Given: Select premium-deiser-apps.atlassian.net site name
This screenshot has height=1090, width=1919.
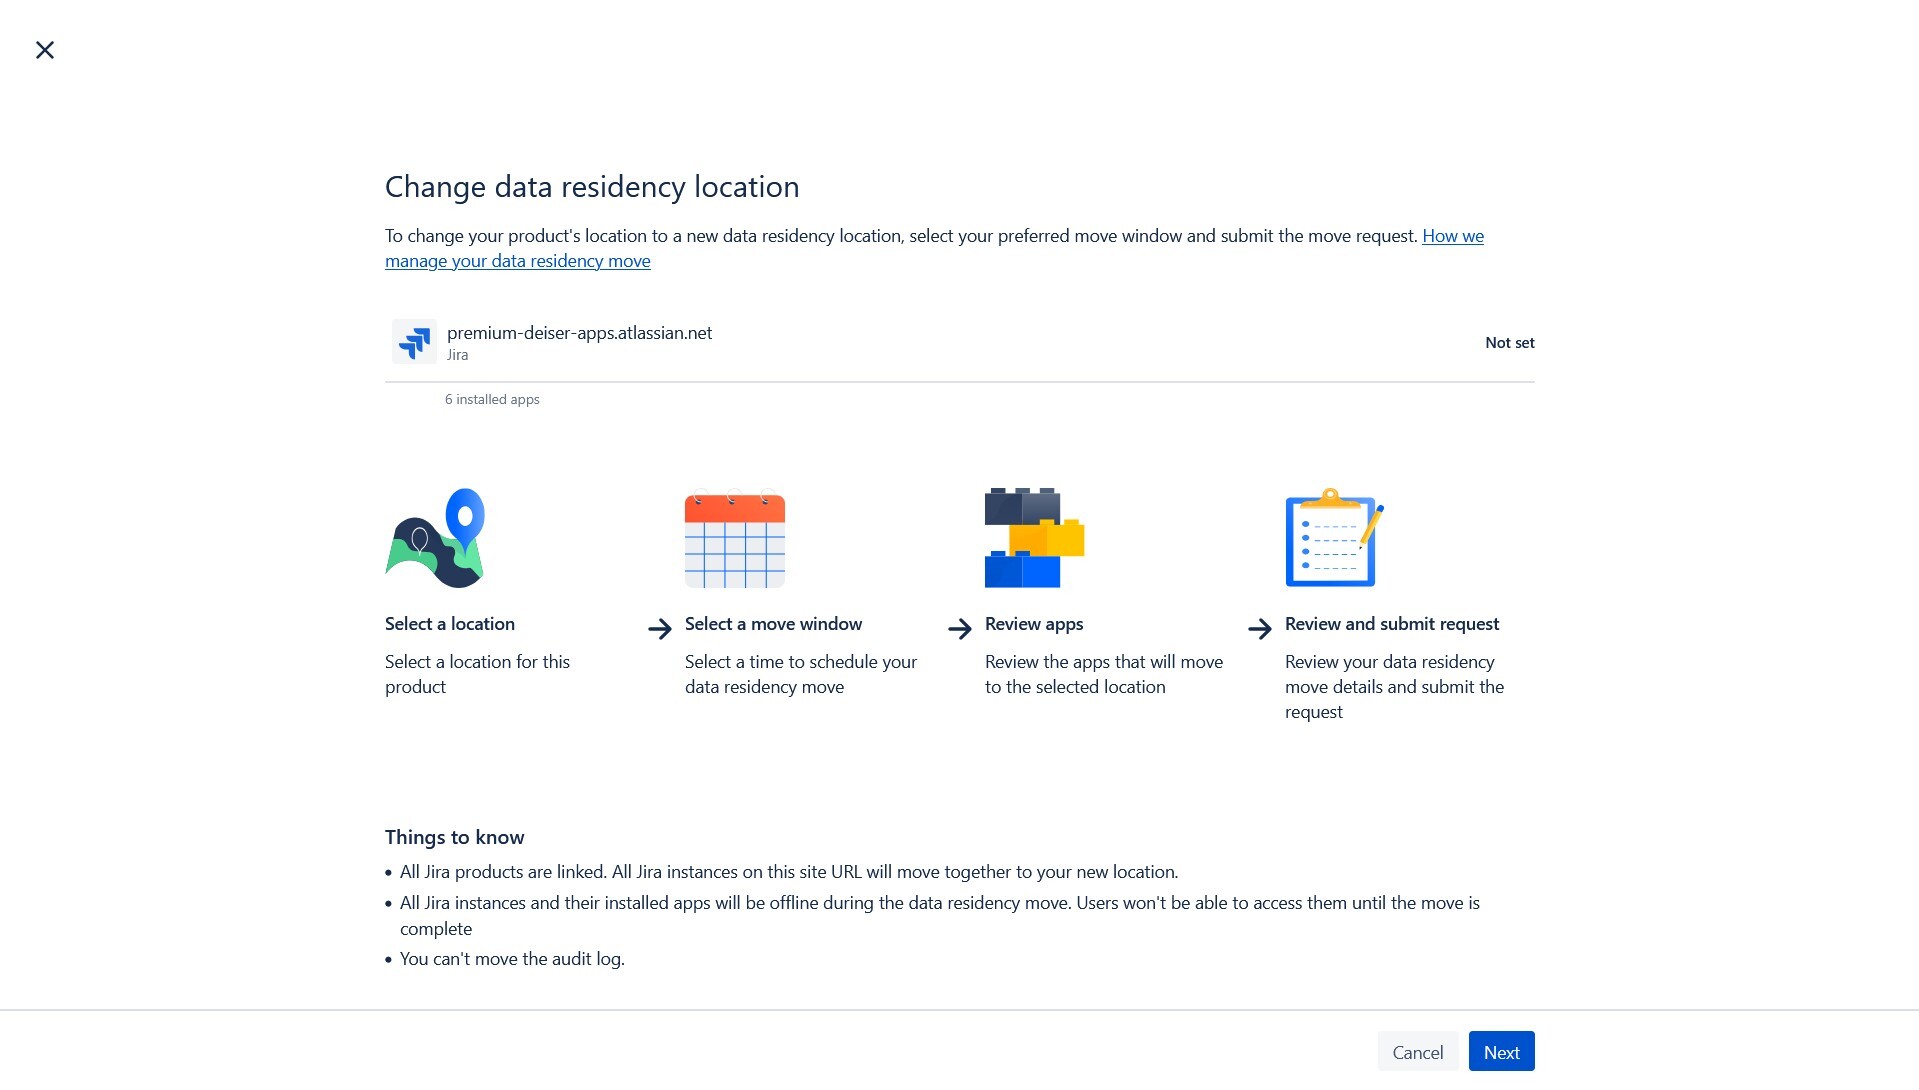Looking at the screenshot, I should click(579, 333).
